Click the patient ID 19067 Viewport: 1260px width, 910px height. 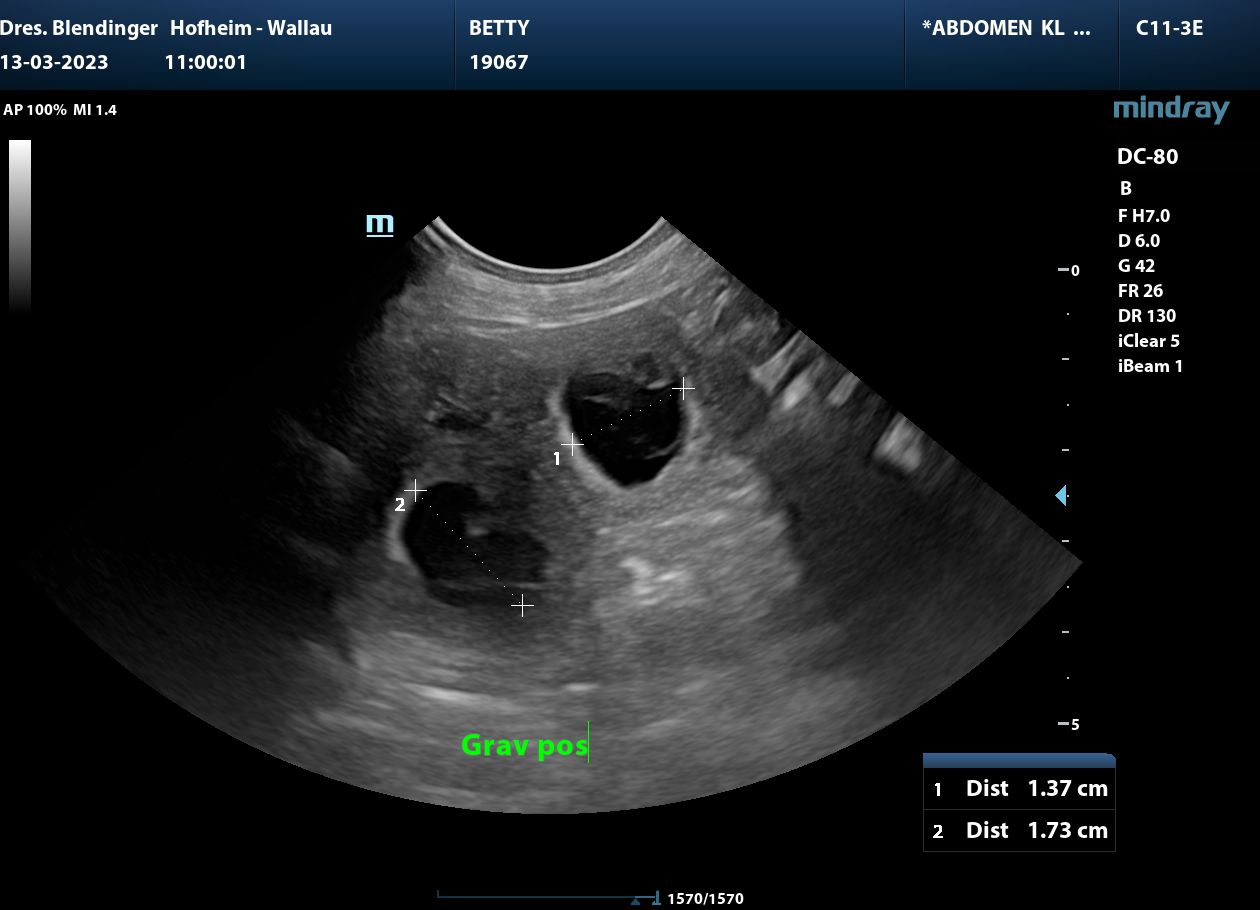498,62
